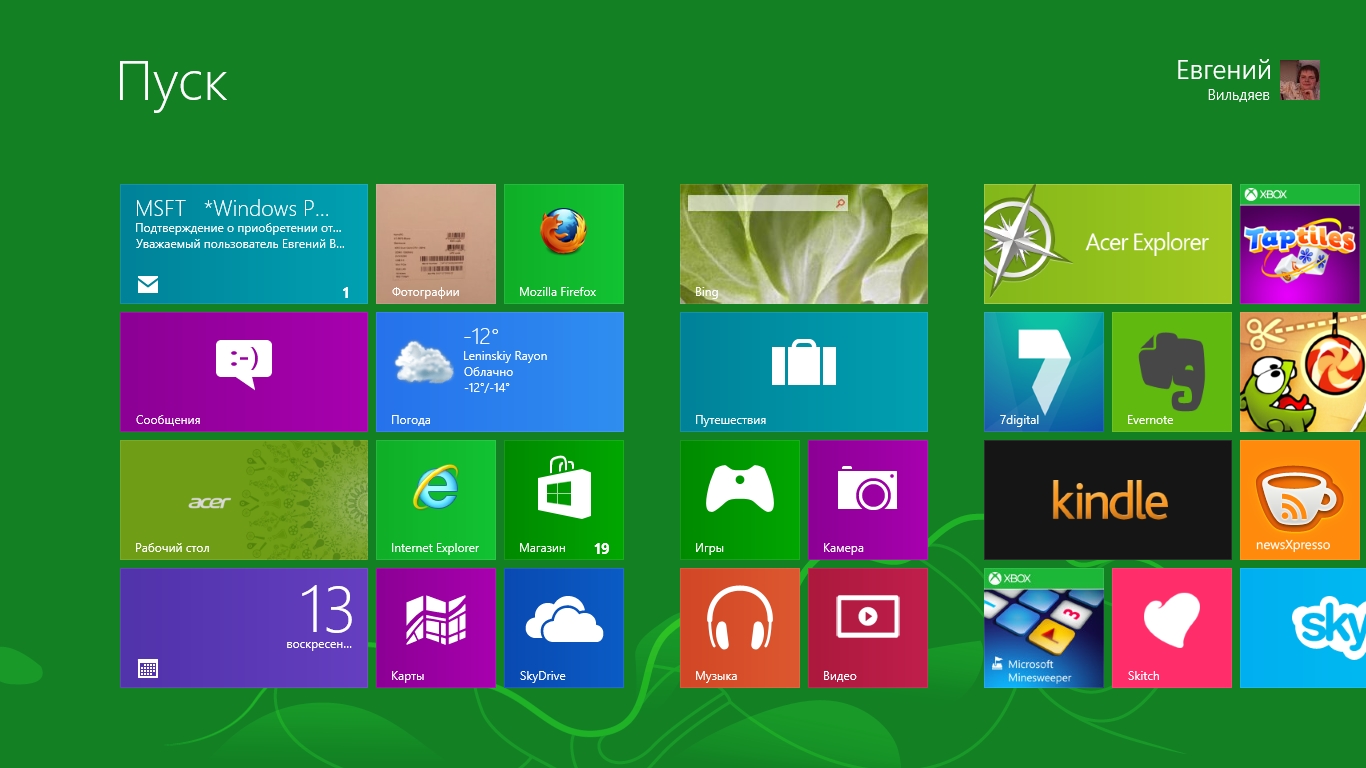The height and width of the screenshot is (768, 1366).
Task: Open the calendar tile showing 13
Action: 244,628
